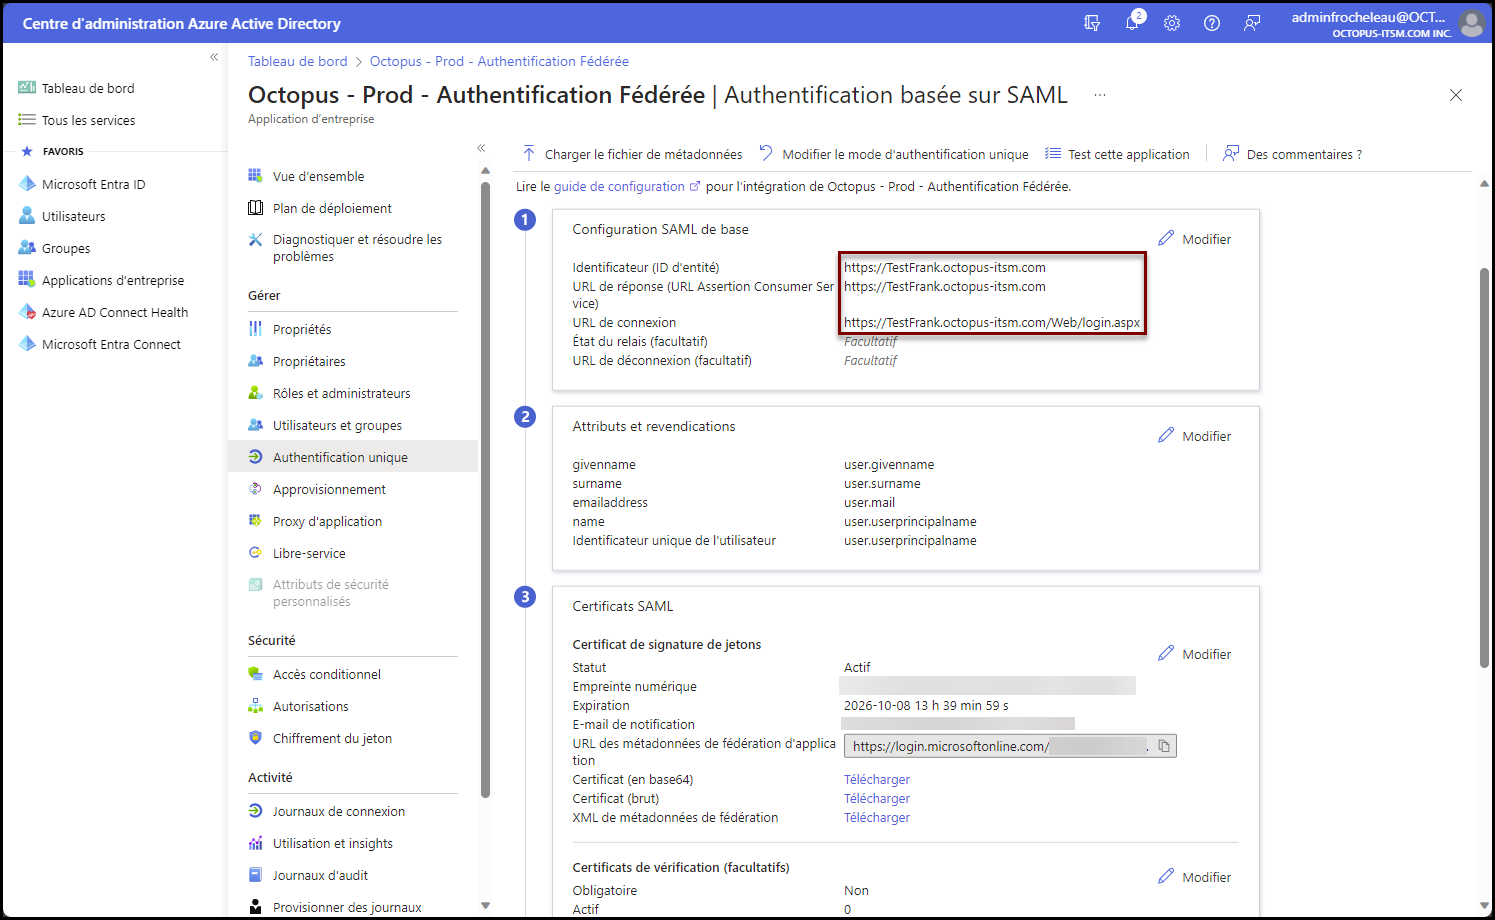Screen dimensions: 1495x920
Task: Click the help question mark icon
Action: [x=1212, y=23]
